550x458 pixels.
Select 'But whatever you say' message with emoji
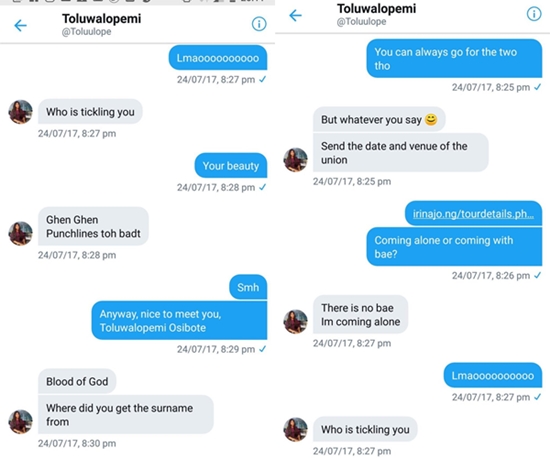[379, 120]
